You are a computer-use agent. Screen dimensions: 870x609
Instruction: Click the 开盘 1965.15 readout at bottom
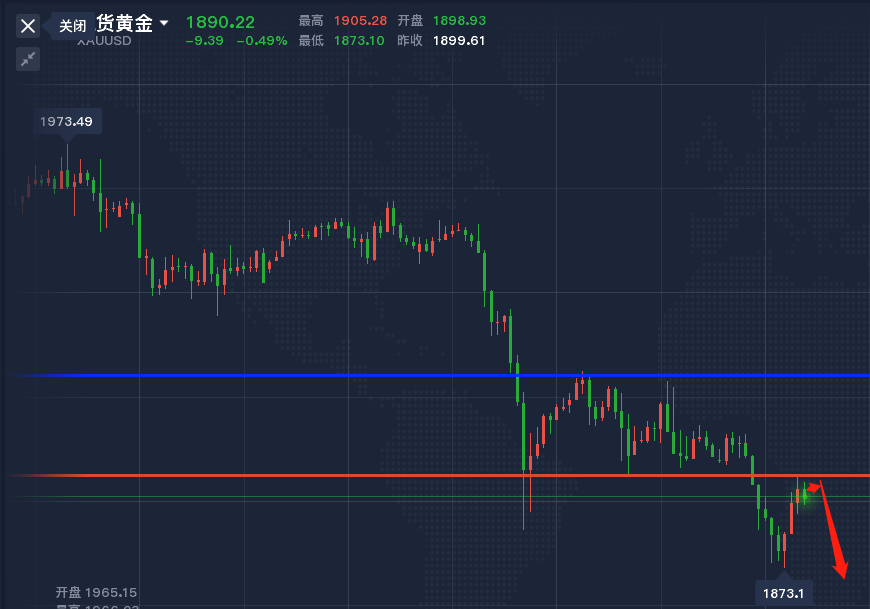[96, 592]
